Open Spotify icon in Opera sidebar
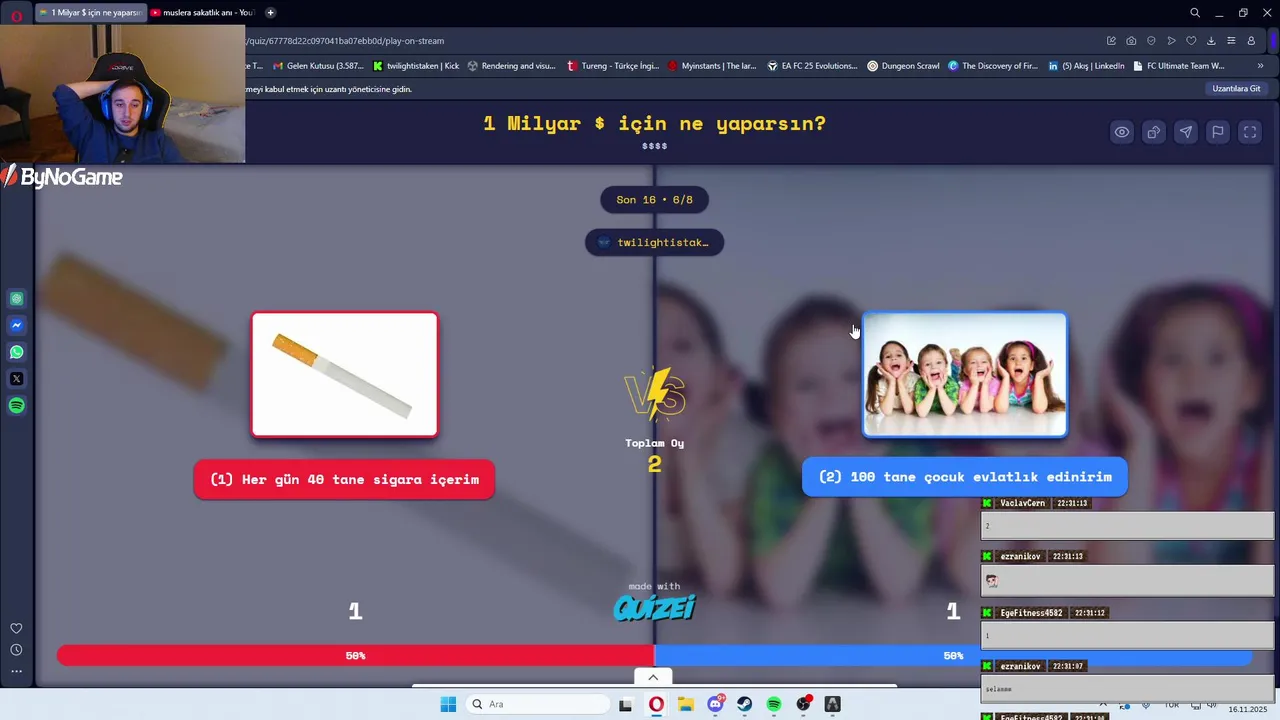This screenshot has height=720, width=1280. click(x=16, y=406)
